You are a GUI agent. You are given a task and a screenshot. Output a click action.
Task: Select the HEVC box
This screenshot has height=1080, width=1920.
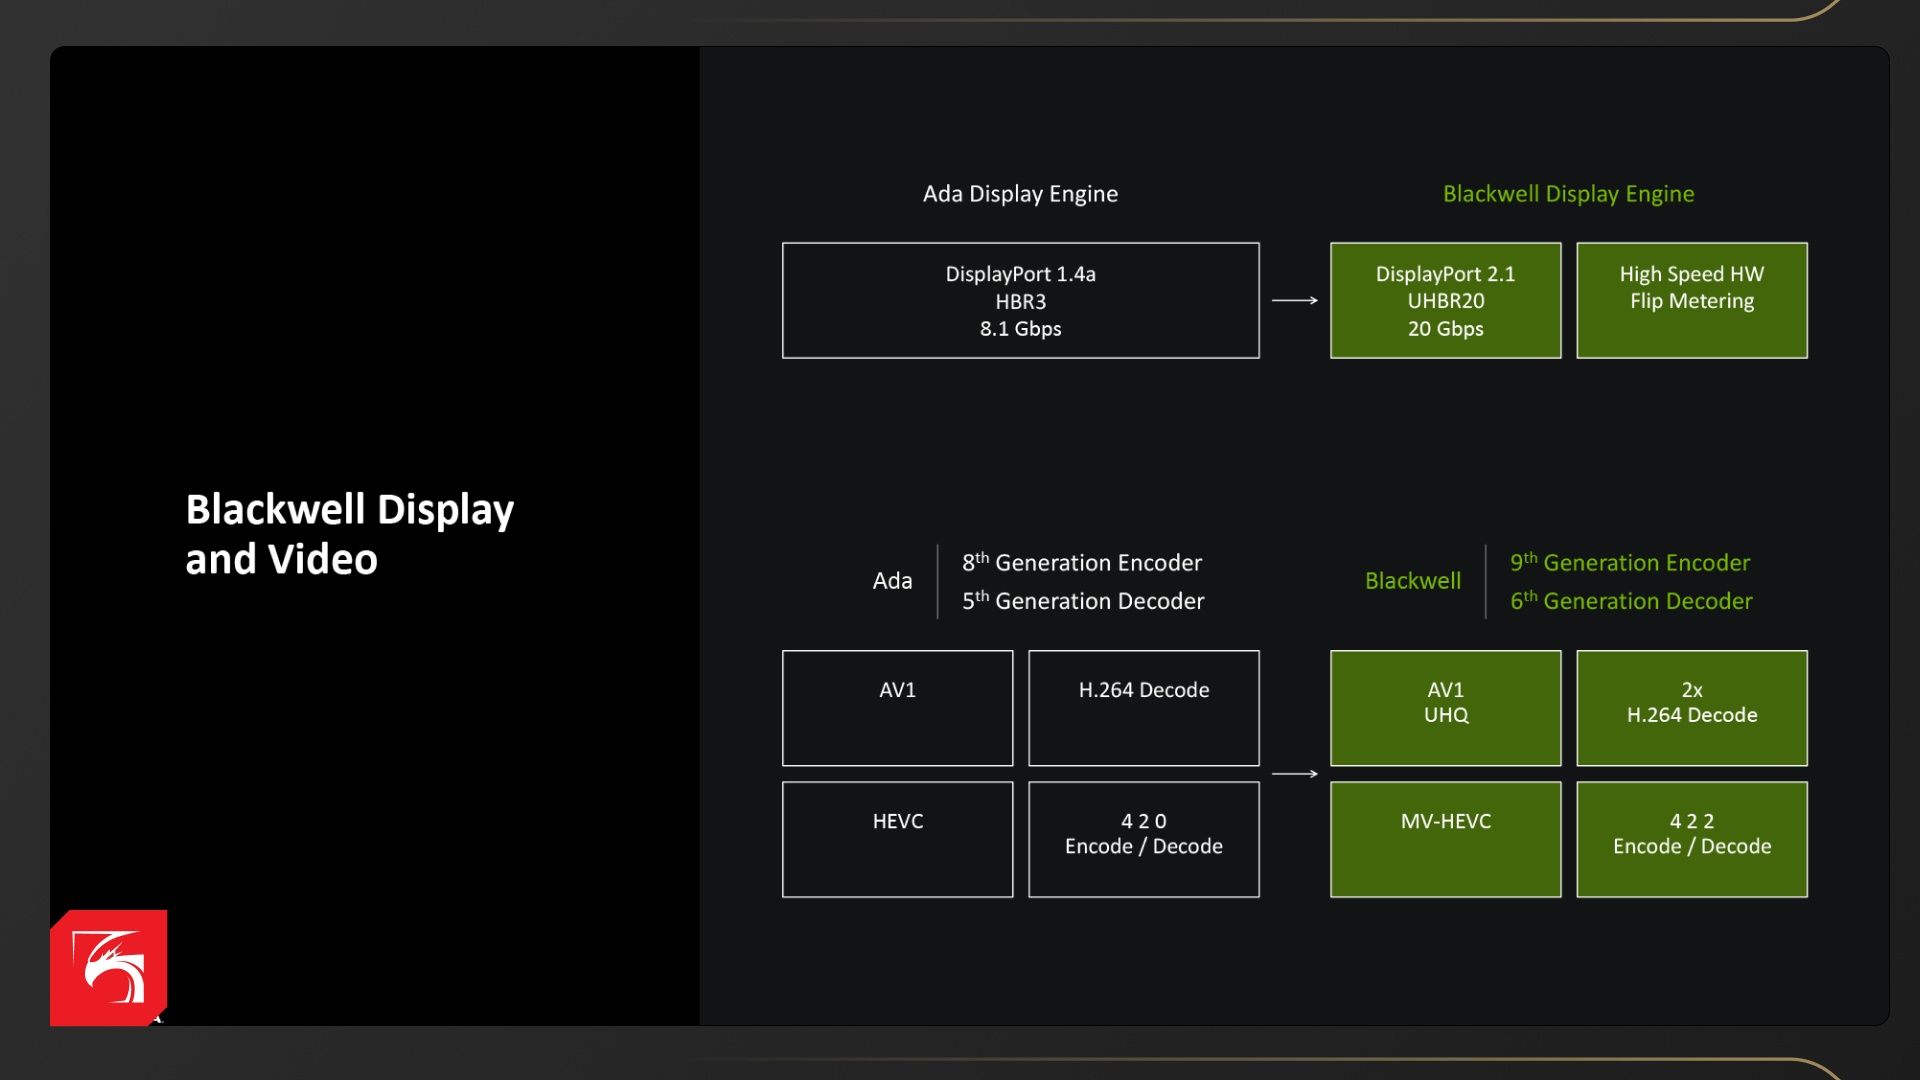(897, 839)
